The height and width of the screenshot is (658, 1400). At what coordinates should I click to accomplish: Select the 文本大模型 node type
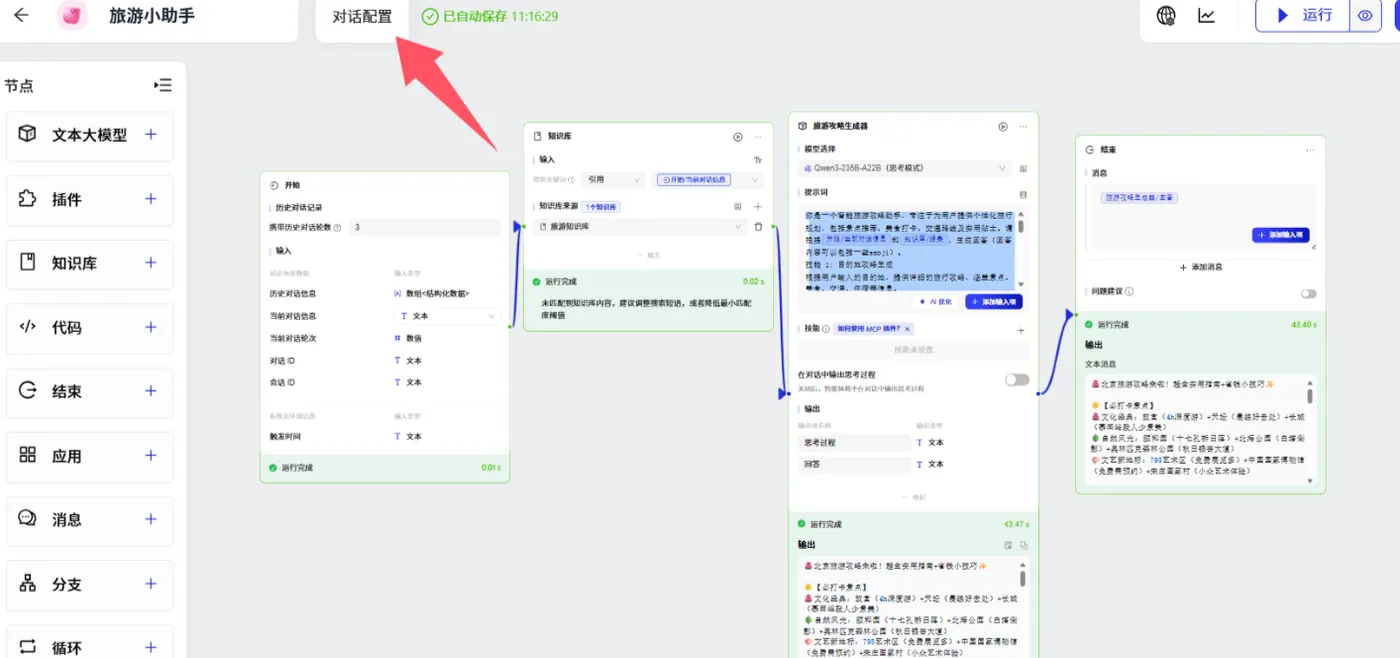pyautogui.click(x=90, y=135)
